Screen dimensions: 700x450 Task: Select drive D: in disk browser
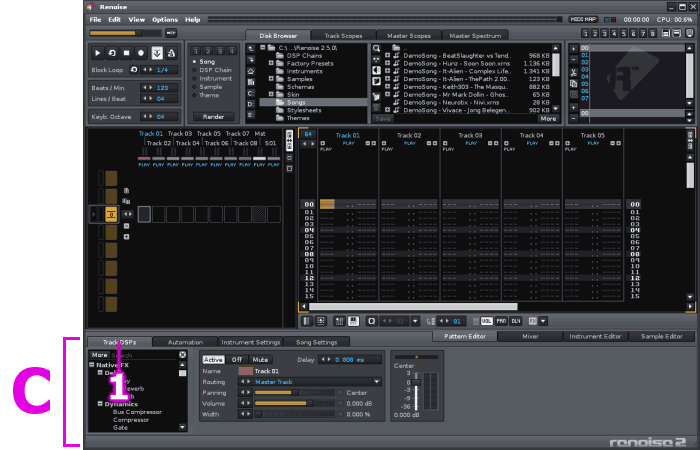(251, 104)
